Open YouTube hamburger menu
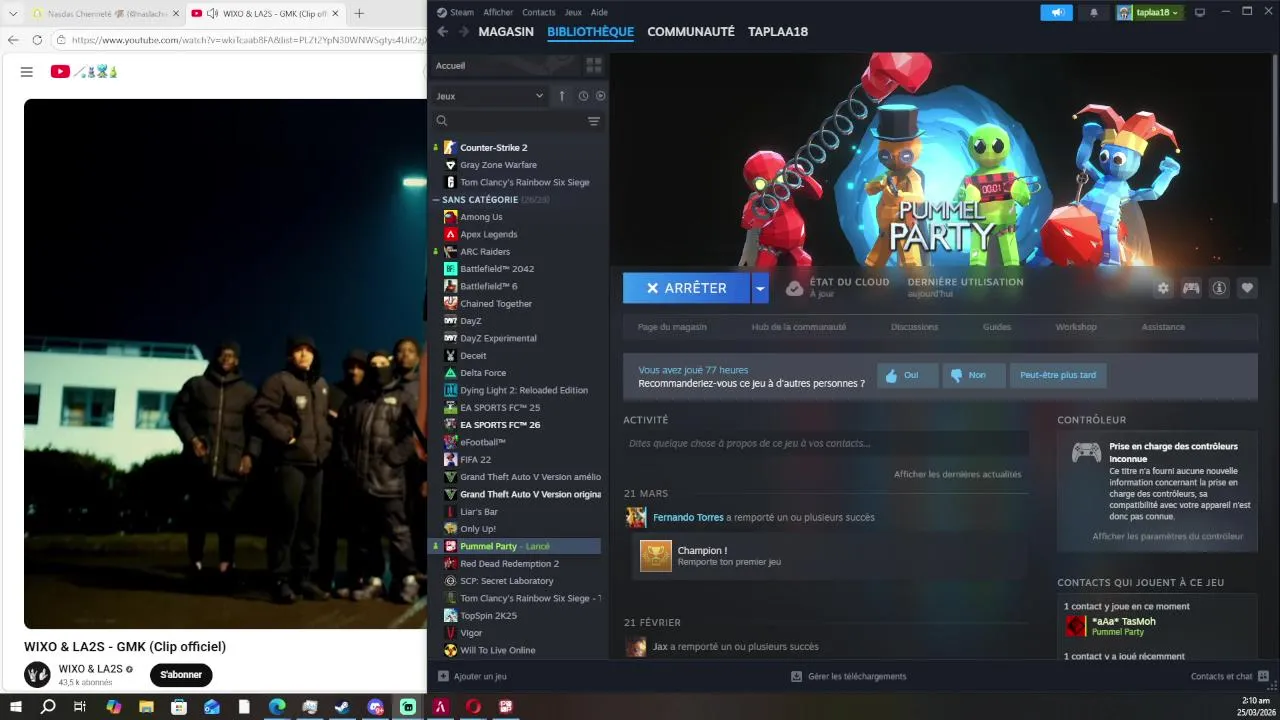This screenshot has width=1280, height=720. click(x=27, y=72)
